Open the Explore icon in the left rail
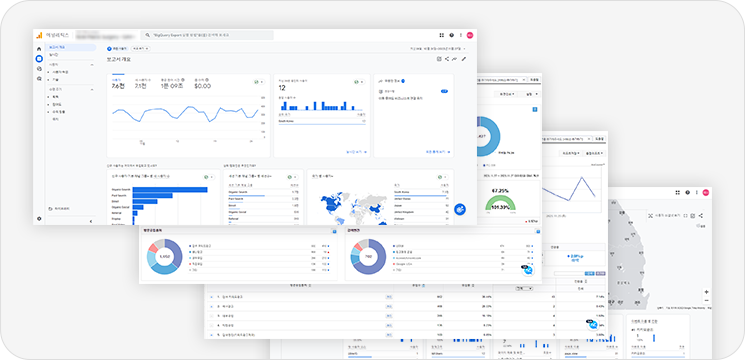 [39, 68]
